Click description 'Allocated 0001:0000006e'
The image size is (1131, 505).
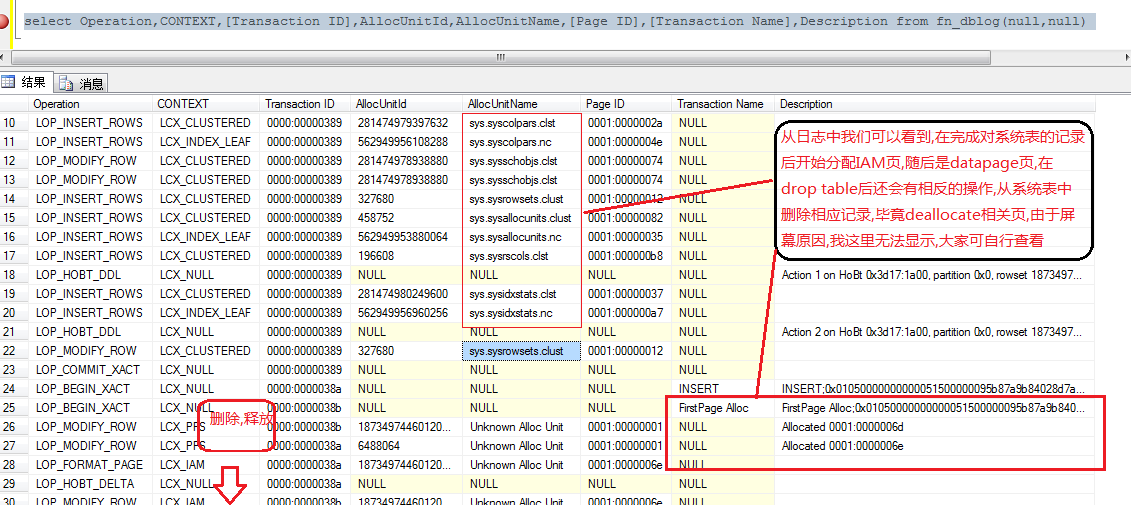tap(842, 446)
